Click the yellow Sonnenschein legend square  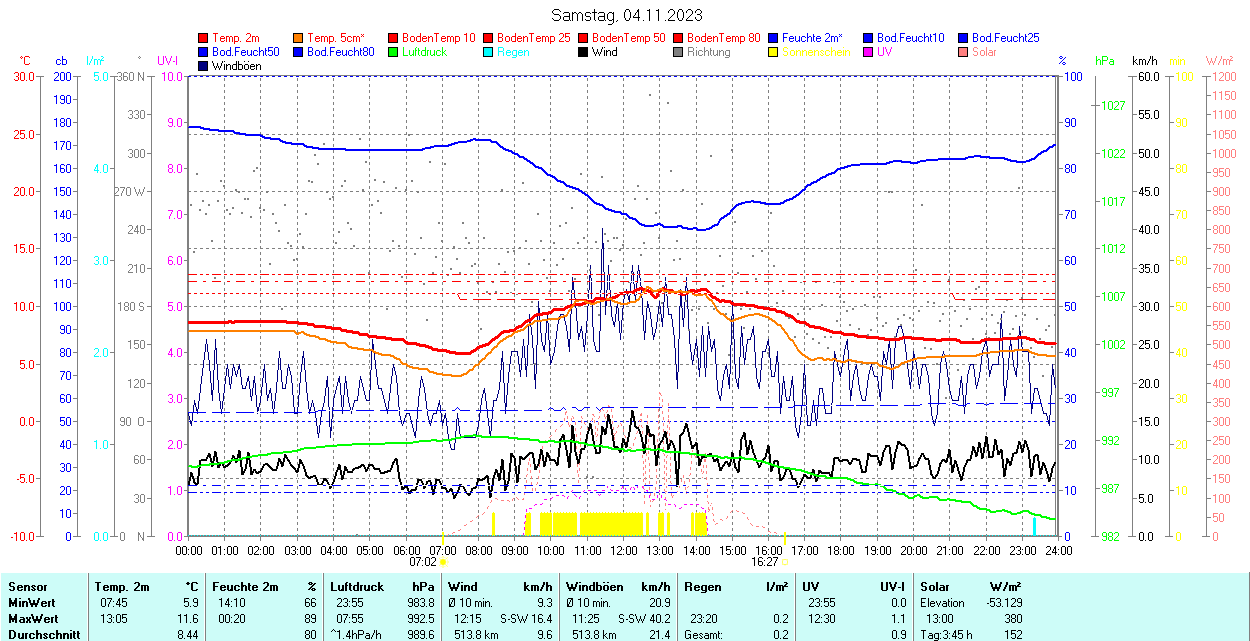[x=774, y=52]
